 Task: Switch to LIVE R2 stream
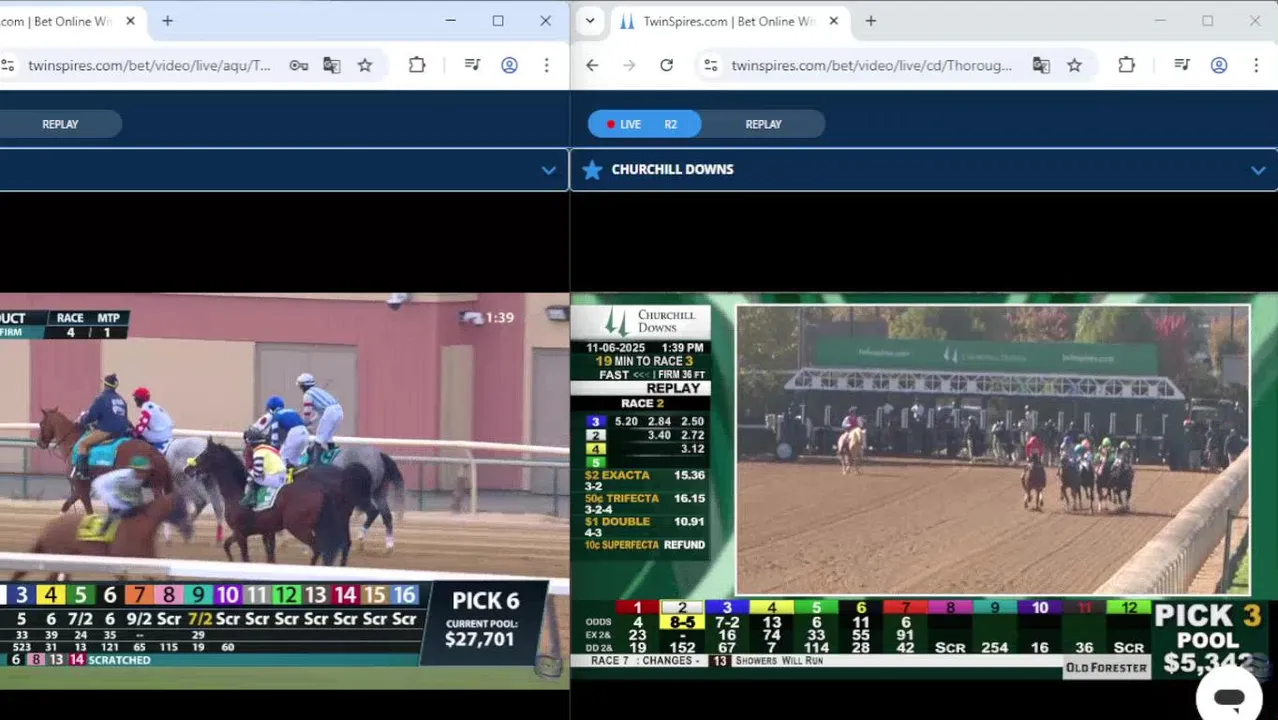tap(644, 124)
